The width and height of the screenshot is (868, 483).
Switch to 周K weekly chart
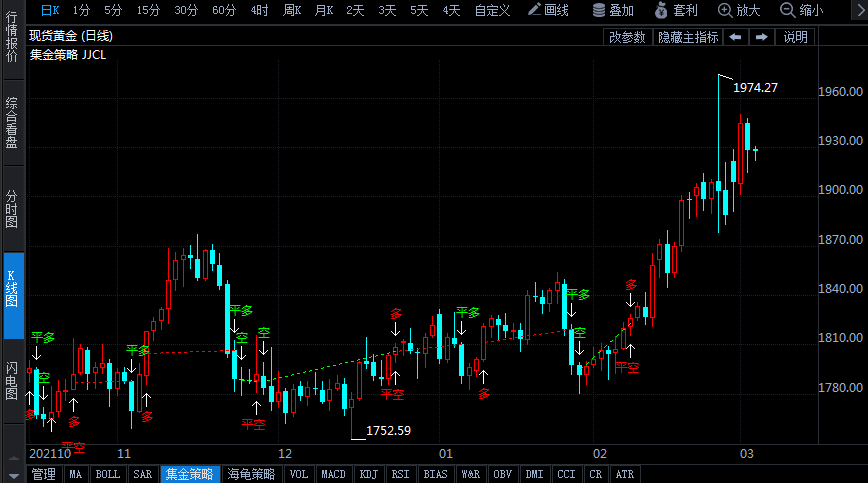click(292, 10)
